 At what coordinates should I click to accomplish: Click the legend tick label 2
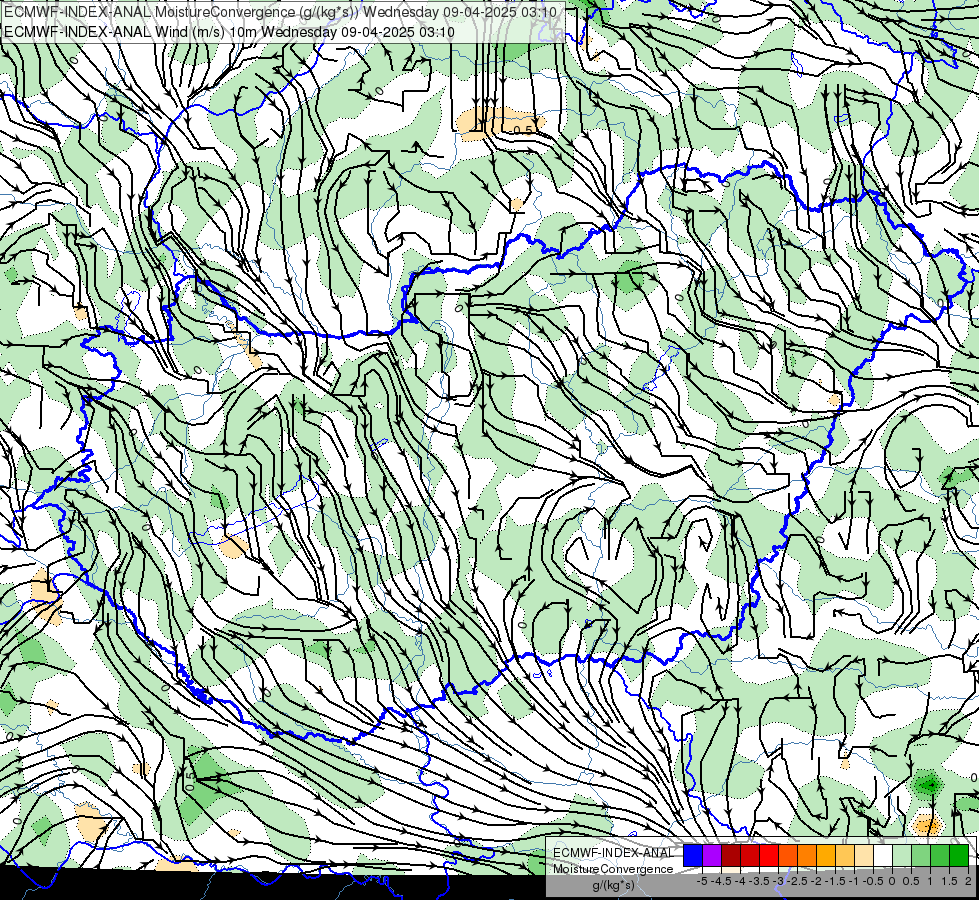968,881
